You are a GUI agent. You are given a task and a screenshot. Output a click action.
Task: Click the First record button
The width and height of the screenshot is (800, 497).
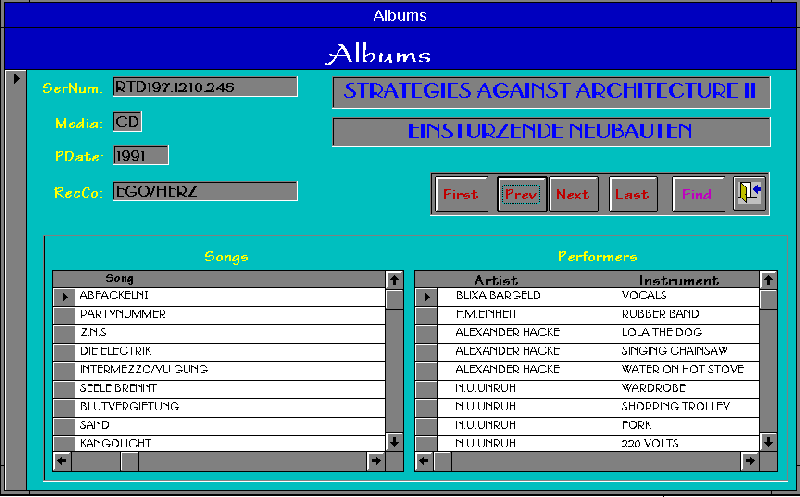(460, 194)
